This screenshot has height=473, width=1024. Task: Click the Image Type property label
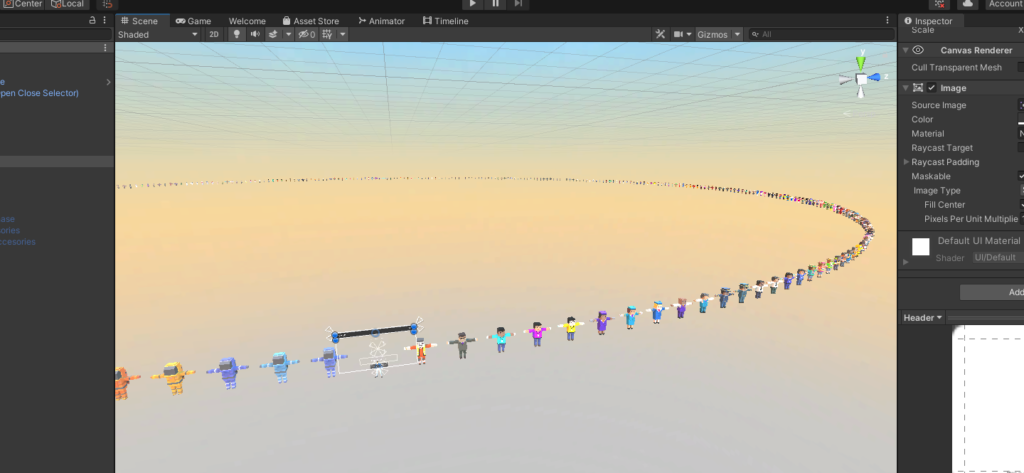(x=936, y=191)
